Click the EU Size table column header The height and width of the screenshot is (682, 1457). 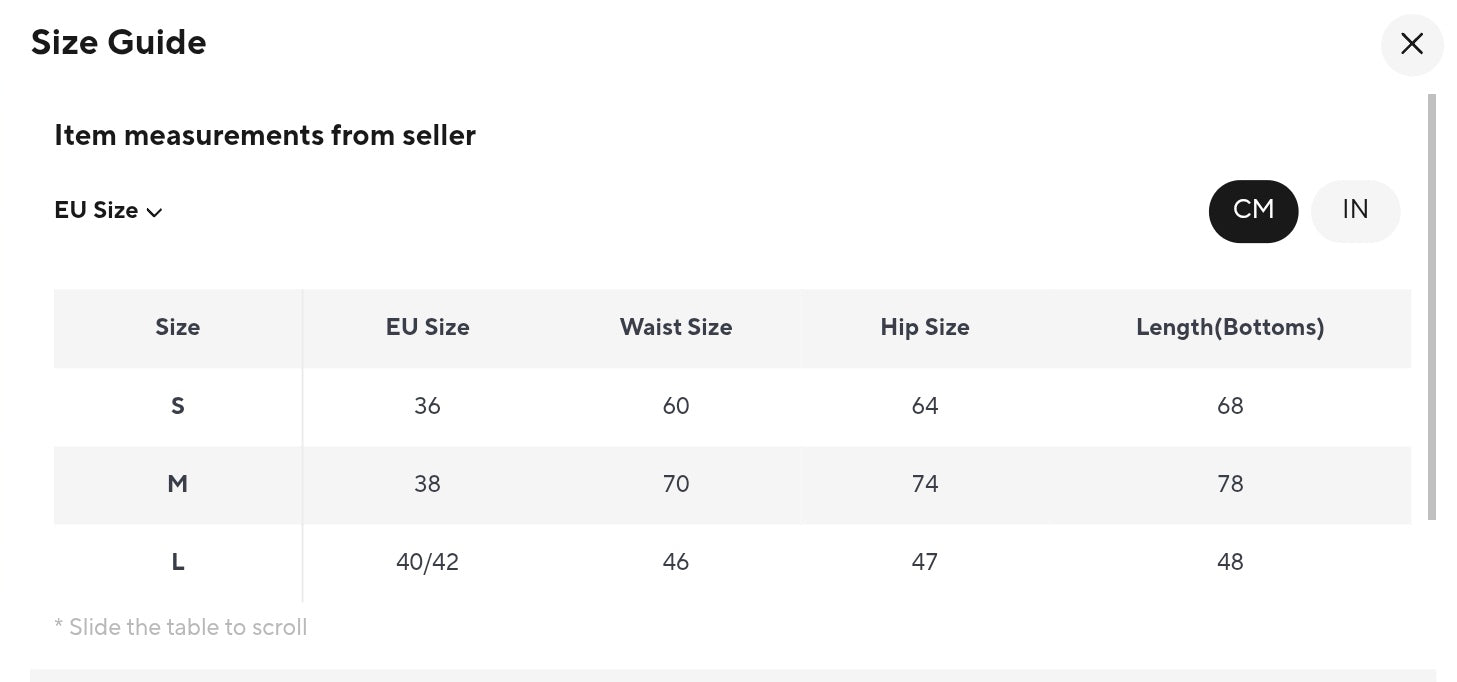pos(427,327)
